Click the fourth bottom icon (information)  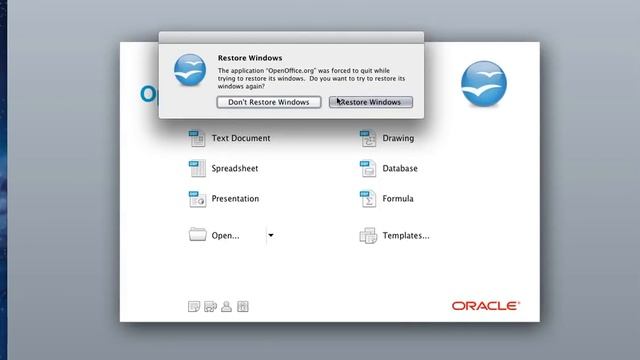pos(242,307)
